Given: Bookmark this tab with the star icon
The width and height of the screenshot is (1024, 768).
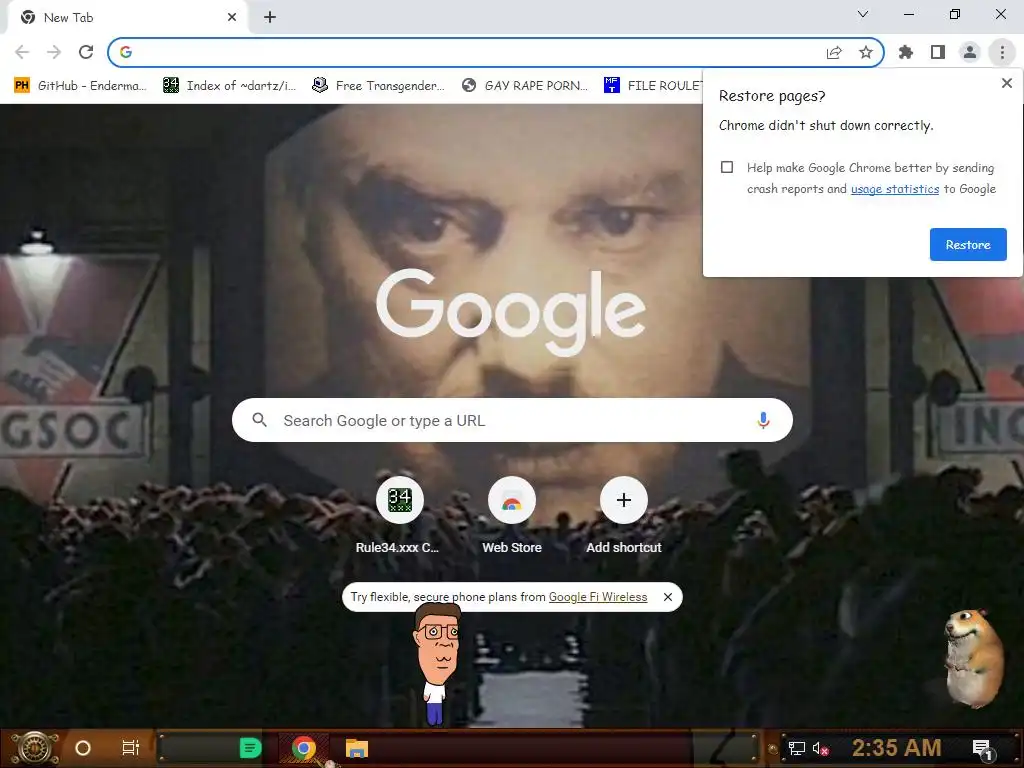Looking at the screenshot, I should (866, 52).
